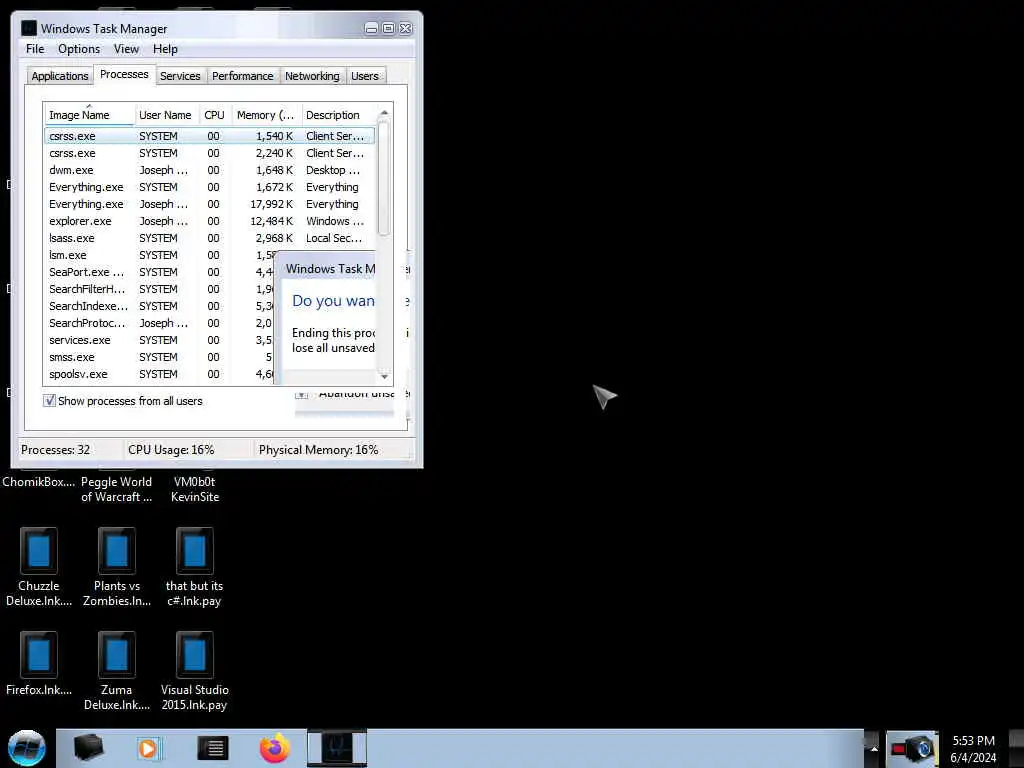Click the Processes: 32 status entry
1024x768 pixels.
click(56, 449)
